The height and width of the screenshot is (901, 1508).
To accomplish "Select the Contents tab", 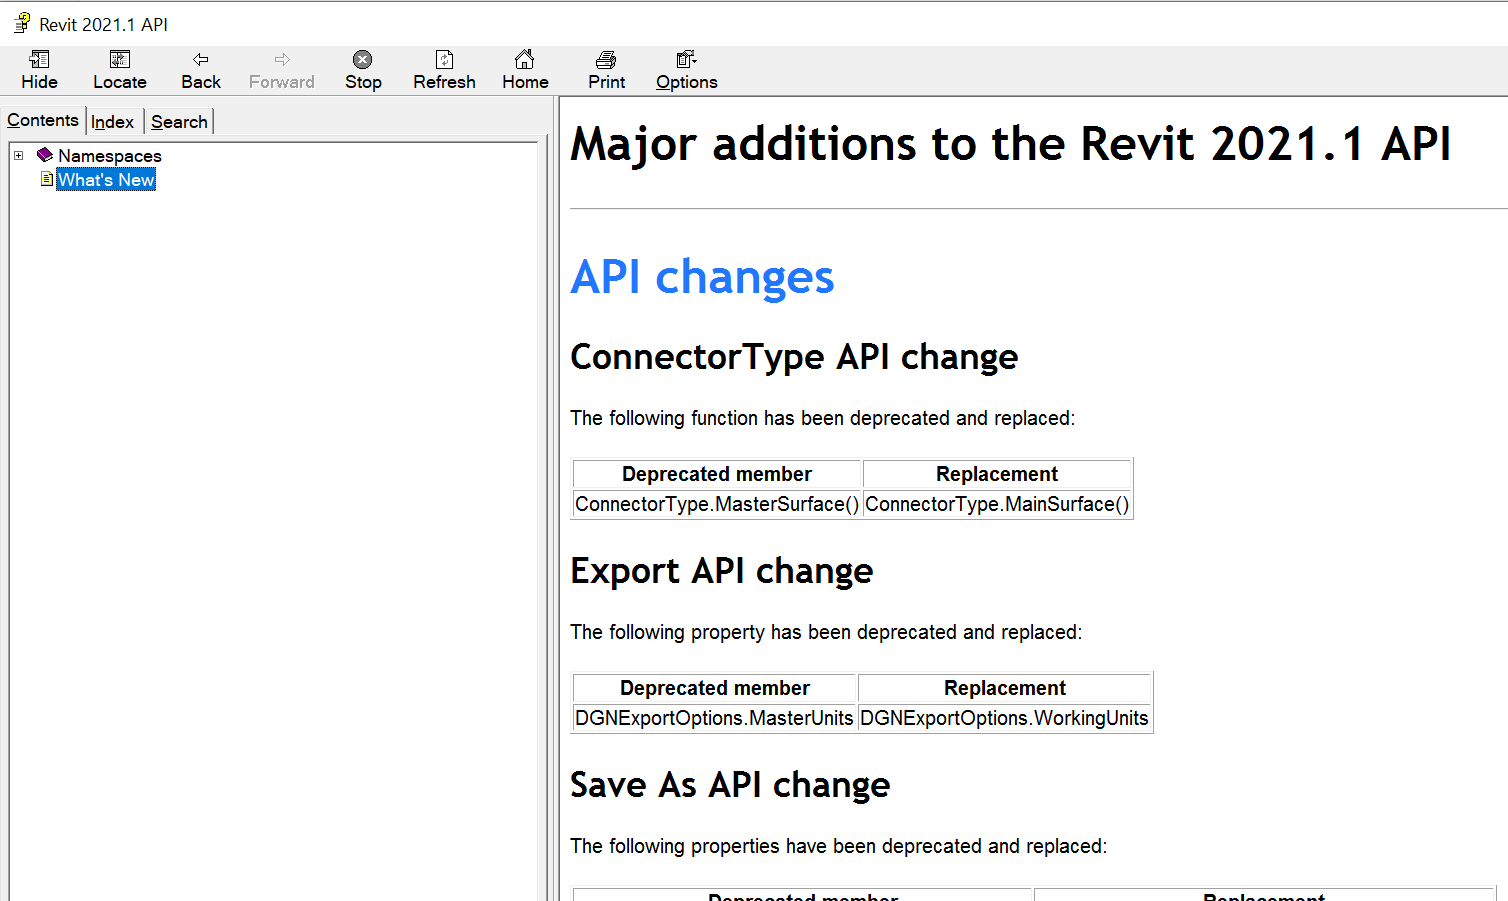I will [43, 119].
